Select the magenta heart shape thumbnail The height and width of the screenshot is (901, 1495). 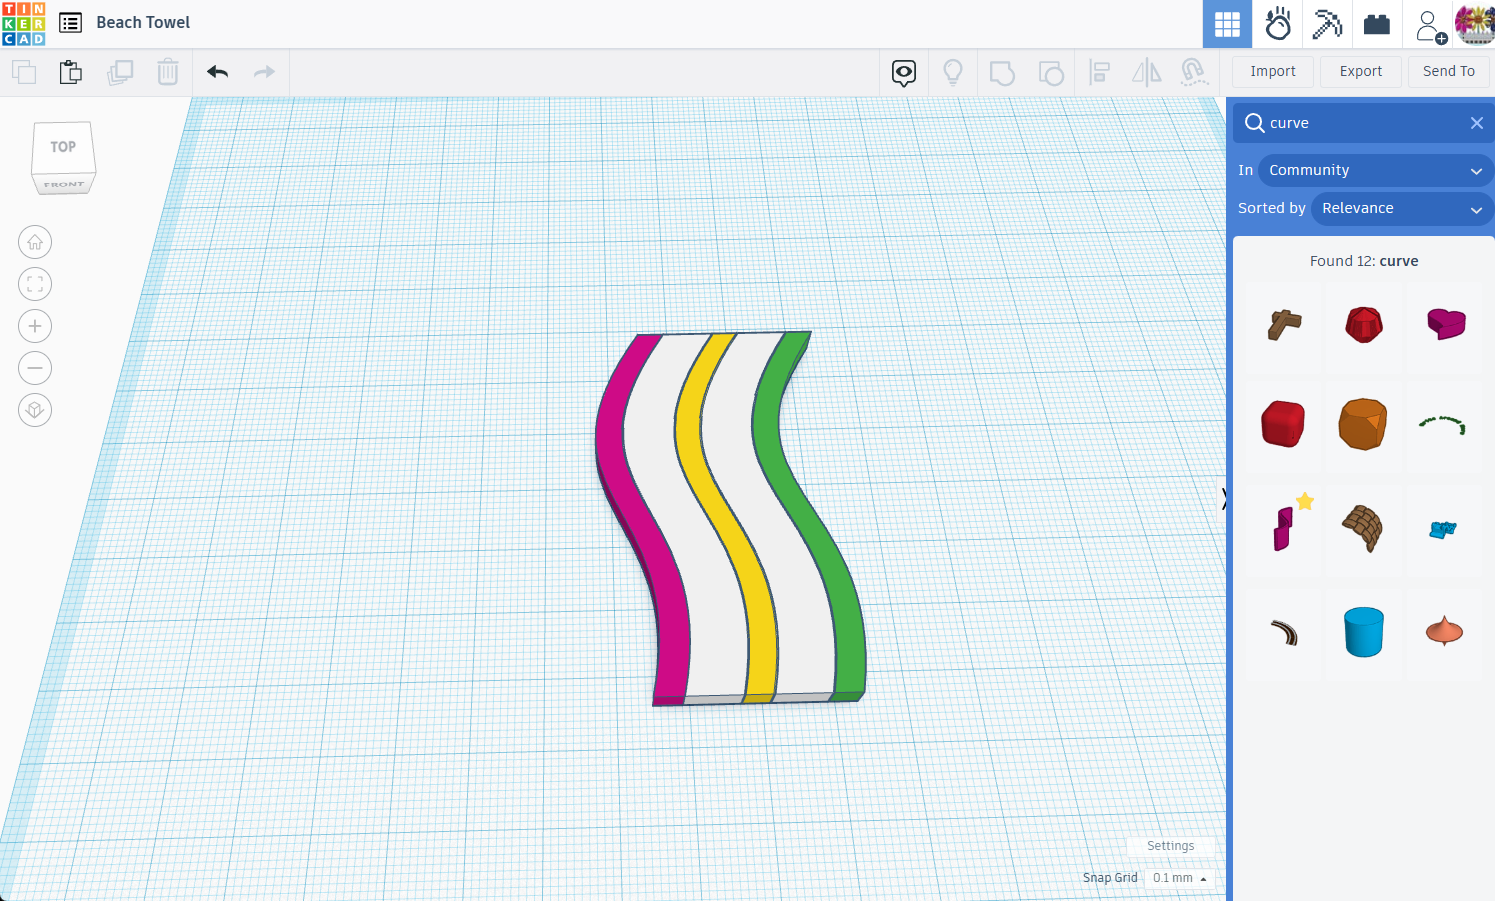[x=1445, y=323]
